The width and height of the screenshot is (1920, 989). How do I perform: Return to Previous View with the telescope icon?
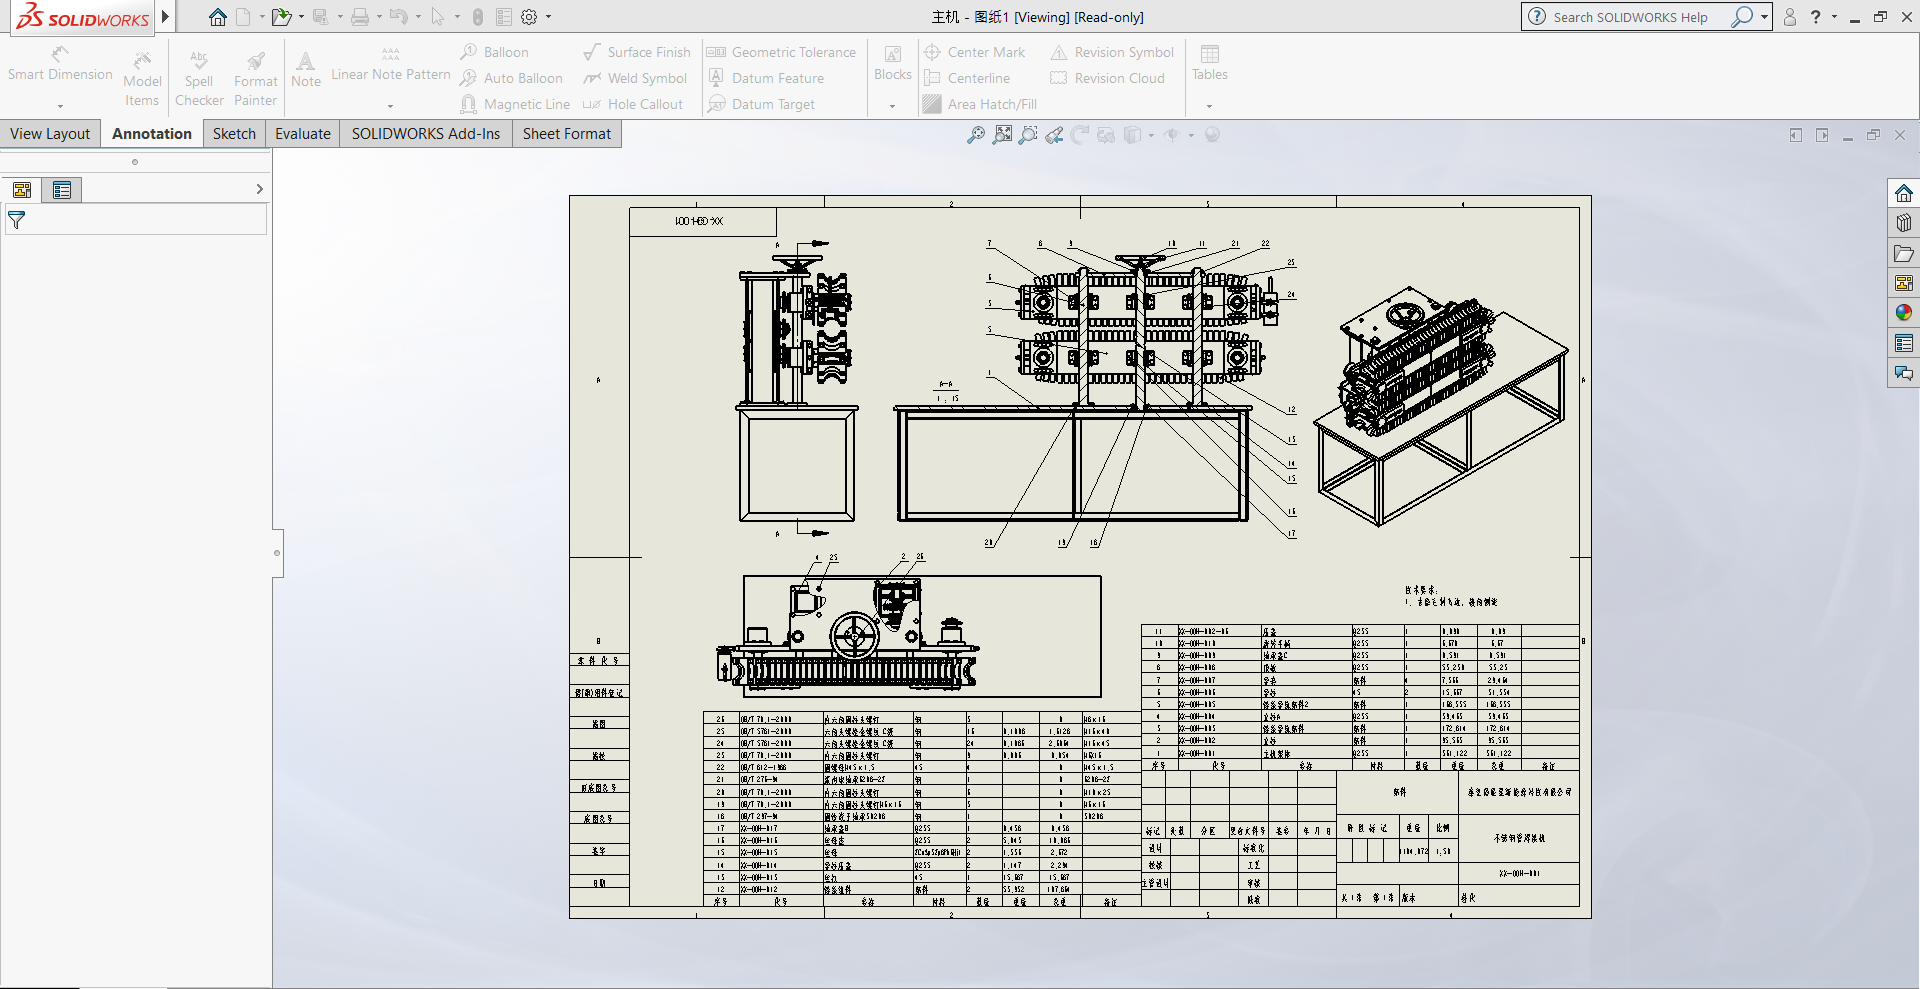(1054, 135)
